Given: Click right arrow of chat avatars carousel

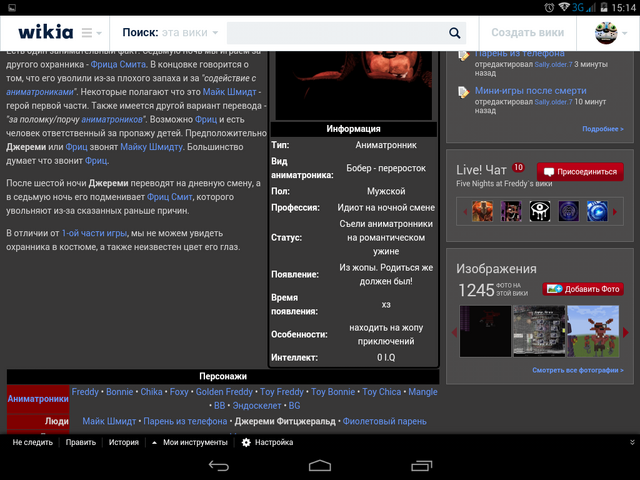Looking at the screenshot, I should pyautogui.click(x=615, y=211).
